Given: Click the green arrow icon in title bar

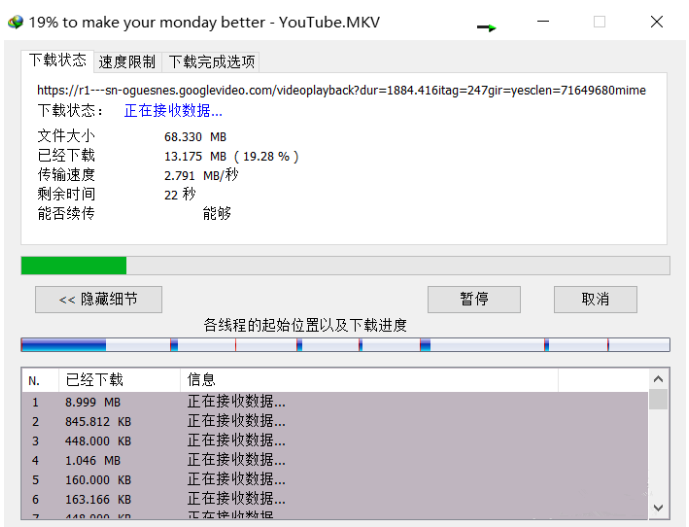Looking at the screenshot, I should 486,28.
